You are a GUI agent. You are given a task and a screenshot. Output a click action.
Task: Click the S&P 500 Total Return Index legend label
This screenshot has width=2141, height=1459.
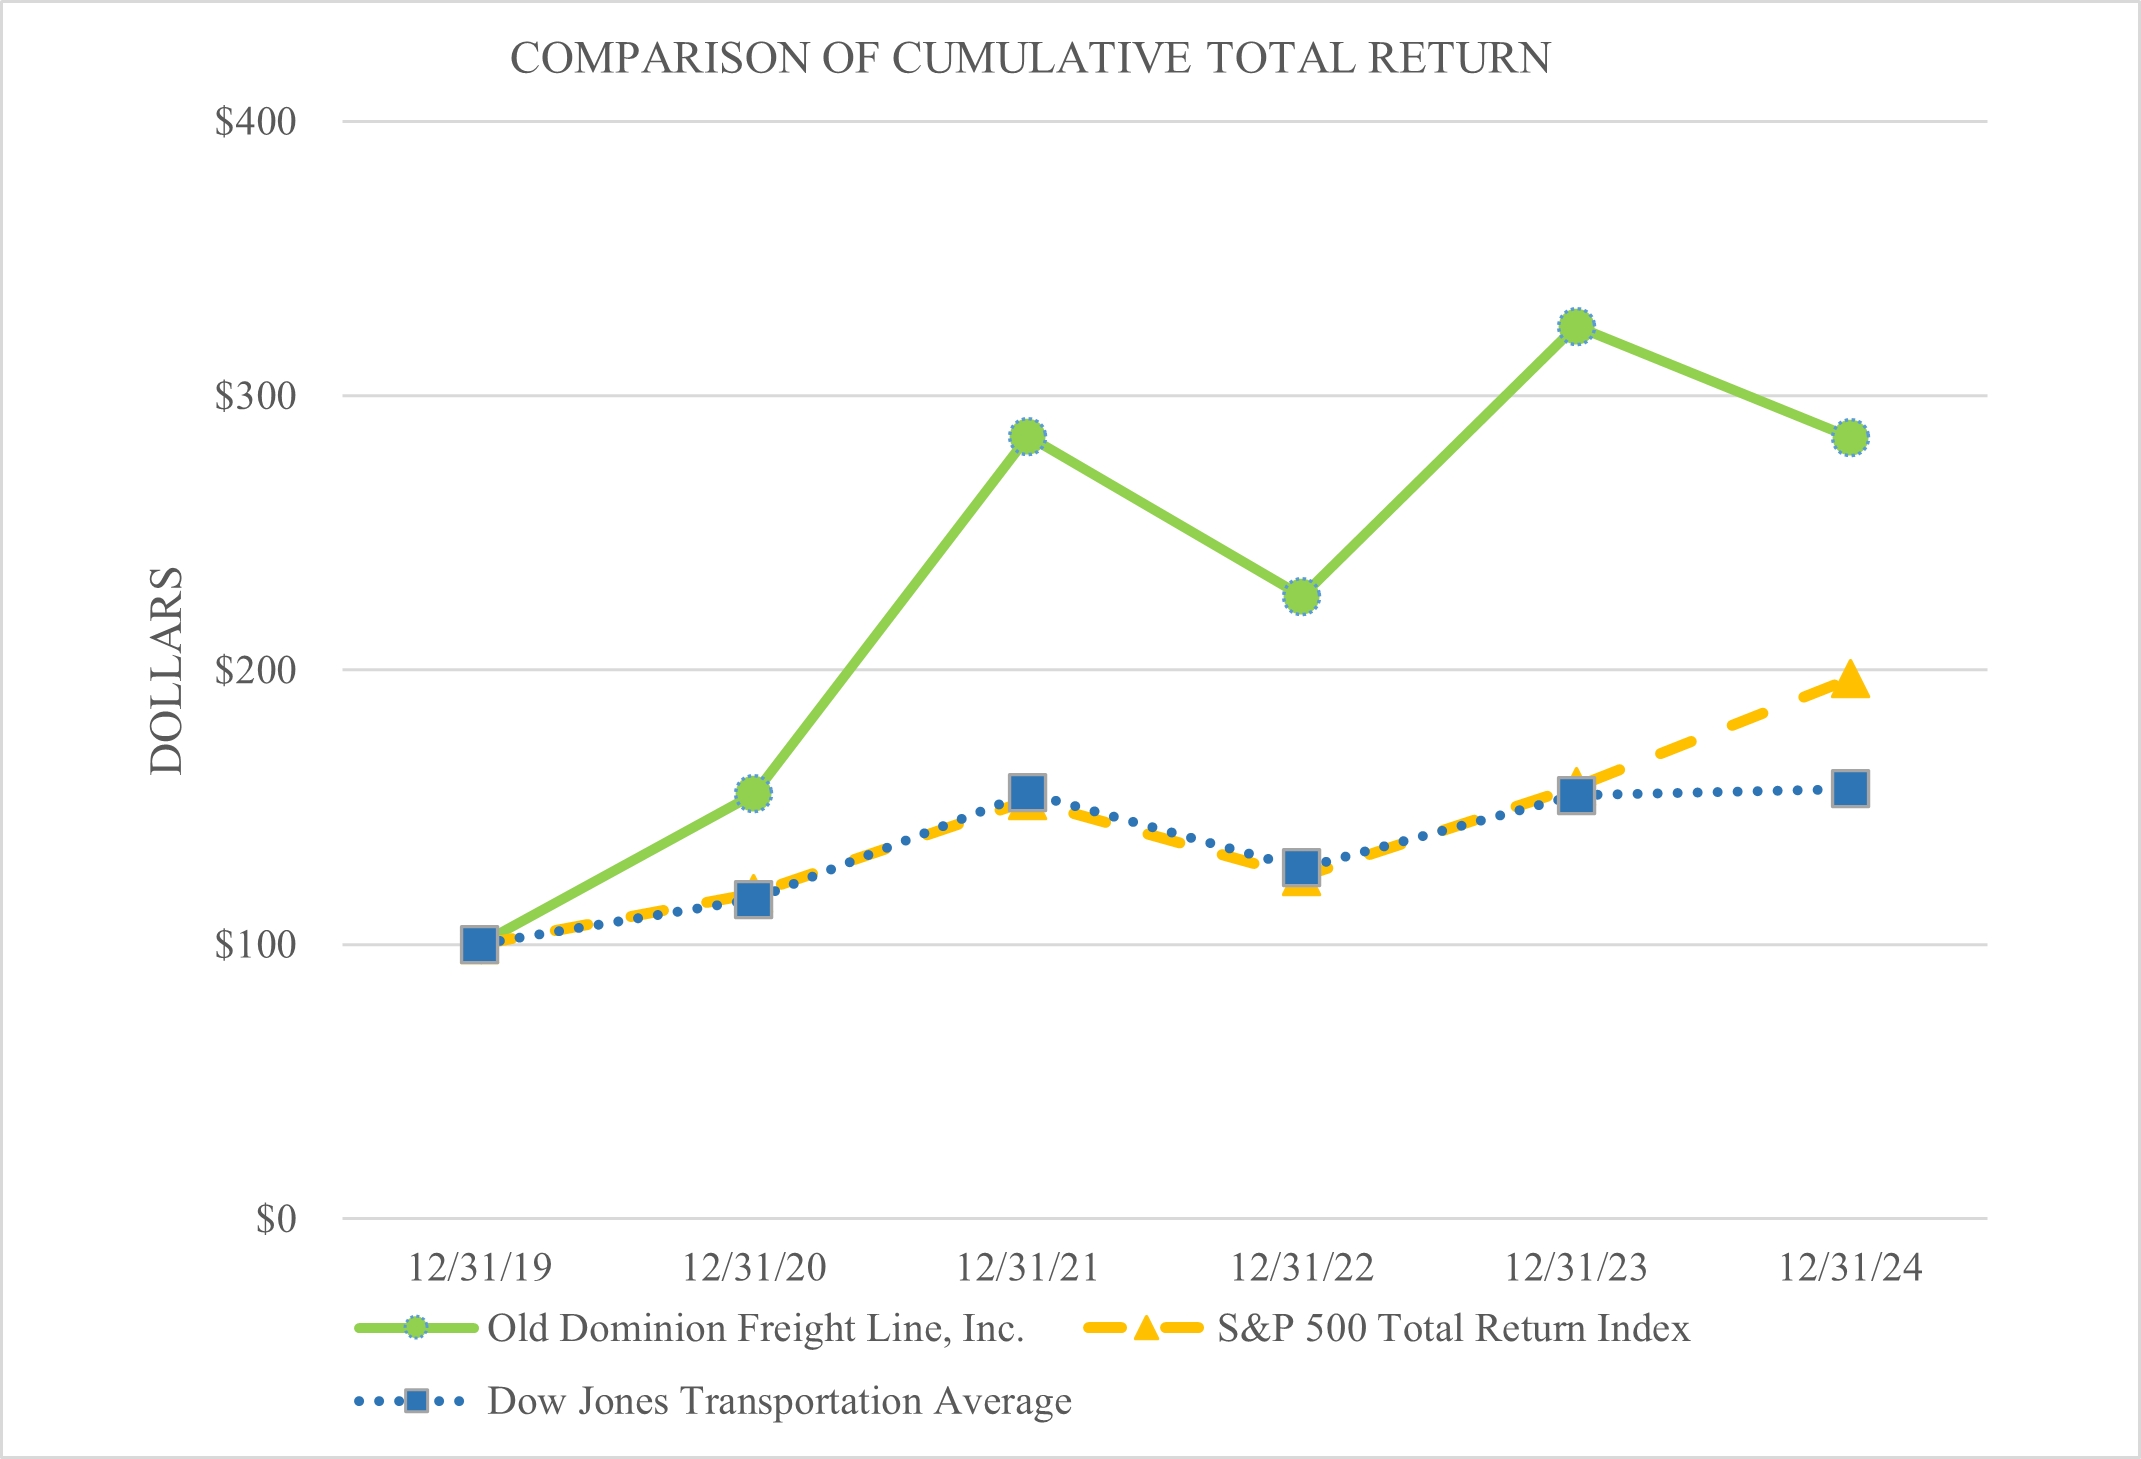click(1453, 1328)
